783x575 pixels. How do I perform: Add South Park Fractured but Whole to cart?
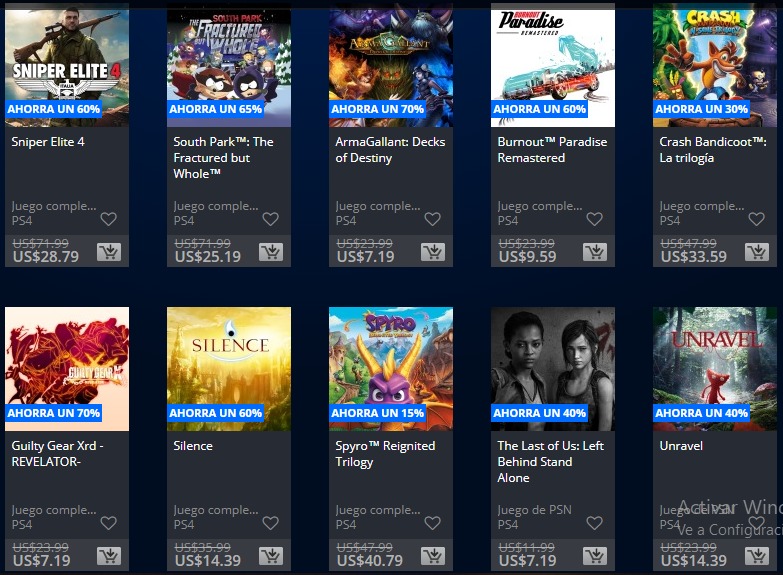click(x=271, y=252)
